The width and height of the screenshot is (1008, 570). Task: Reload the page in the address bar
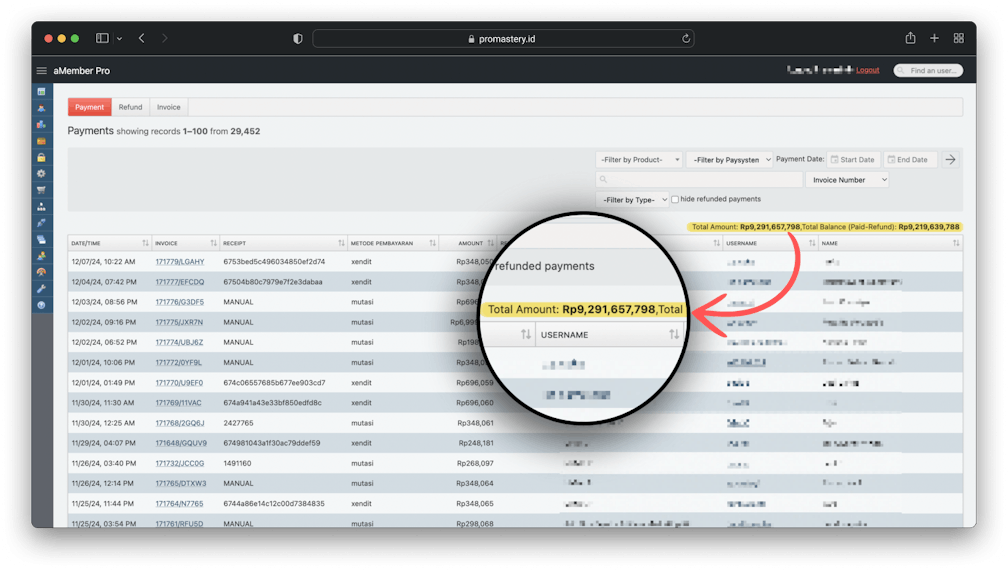click(686, 39)
